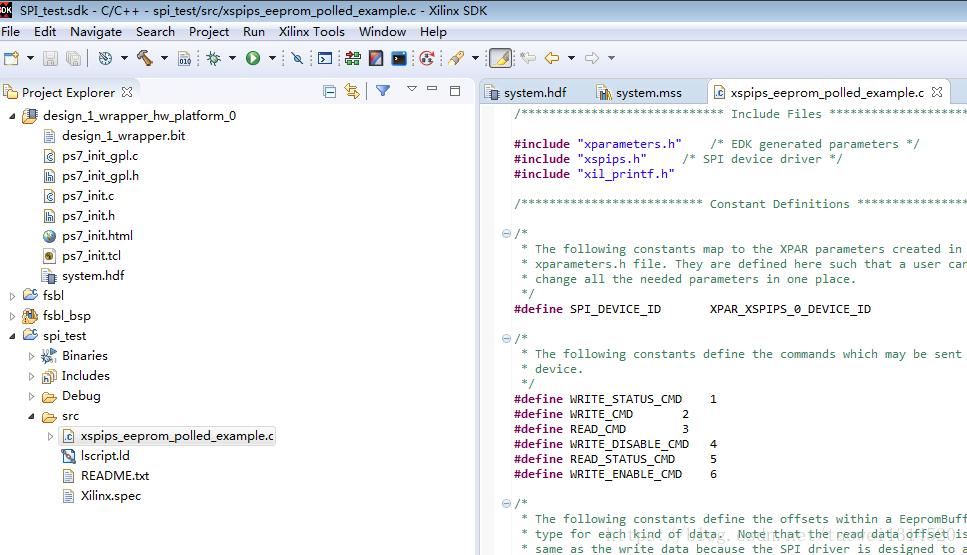Close the xspips_eeprom_polled_example.c tab

[937, 92]
